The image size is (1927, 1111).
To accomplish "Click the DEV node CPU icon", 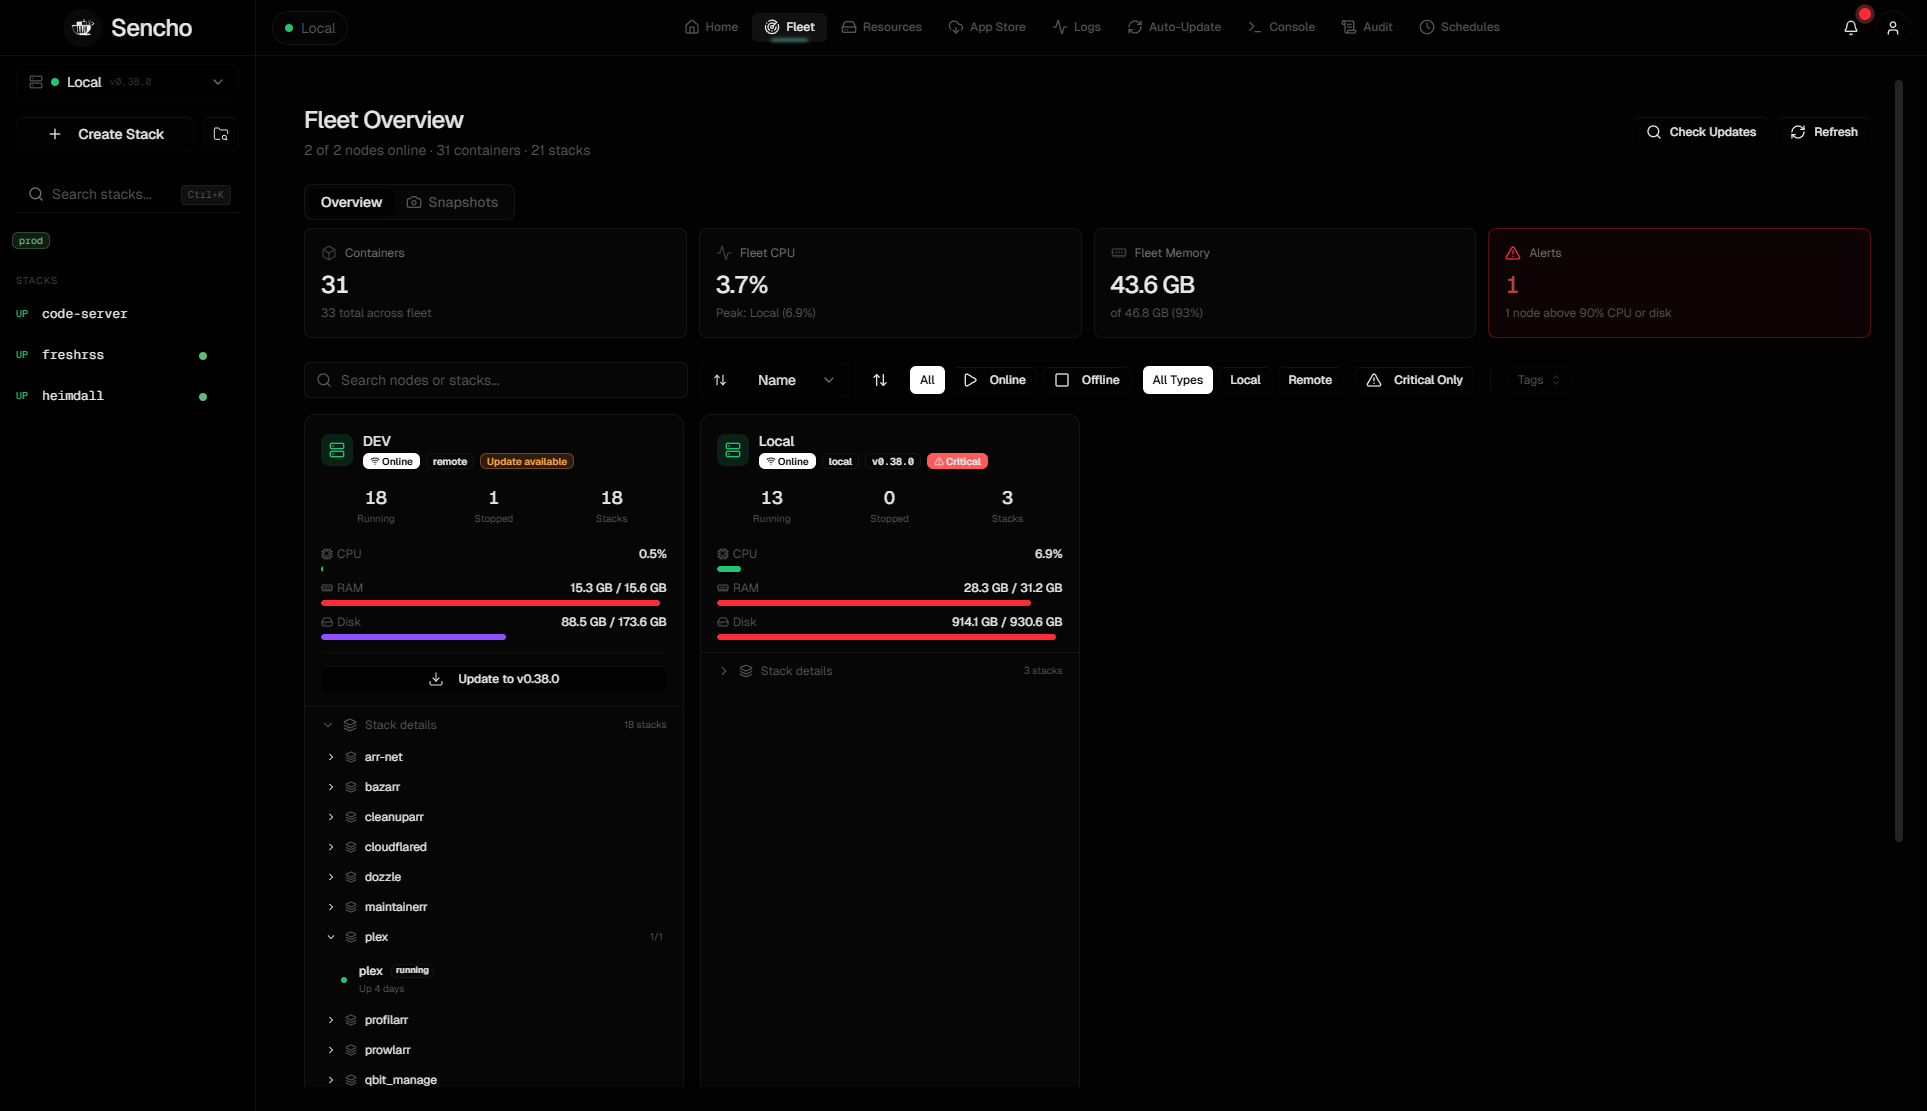I will click(327, 554).
